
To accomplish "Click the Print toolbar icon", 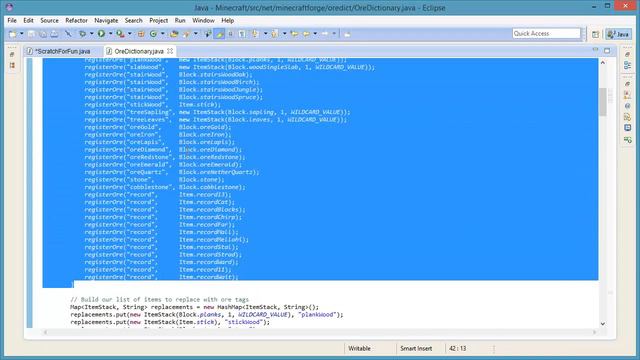I will (54, 34).
